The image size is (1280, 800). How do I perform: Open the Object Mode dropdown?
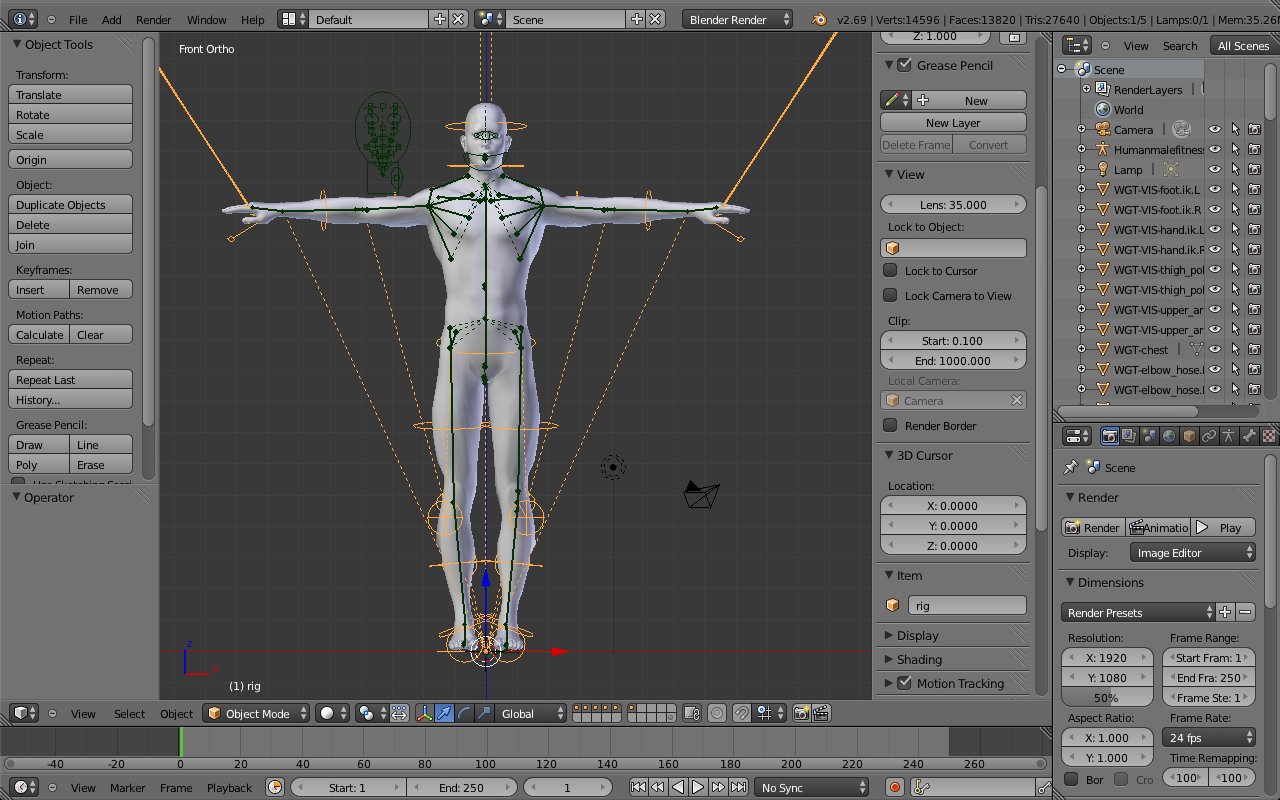255,713
